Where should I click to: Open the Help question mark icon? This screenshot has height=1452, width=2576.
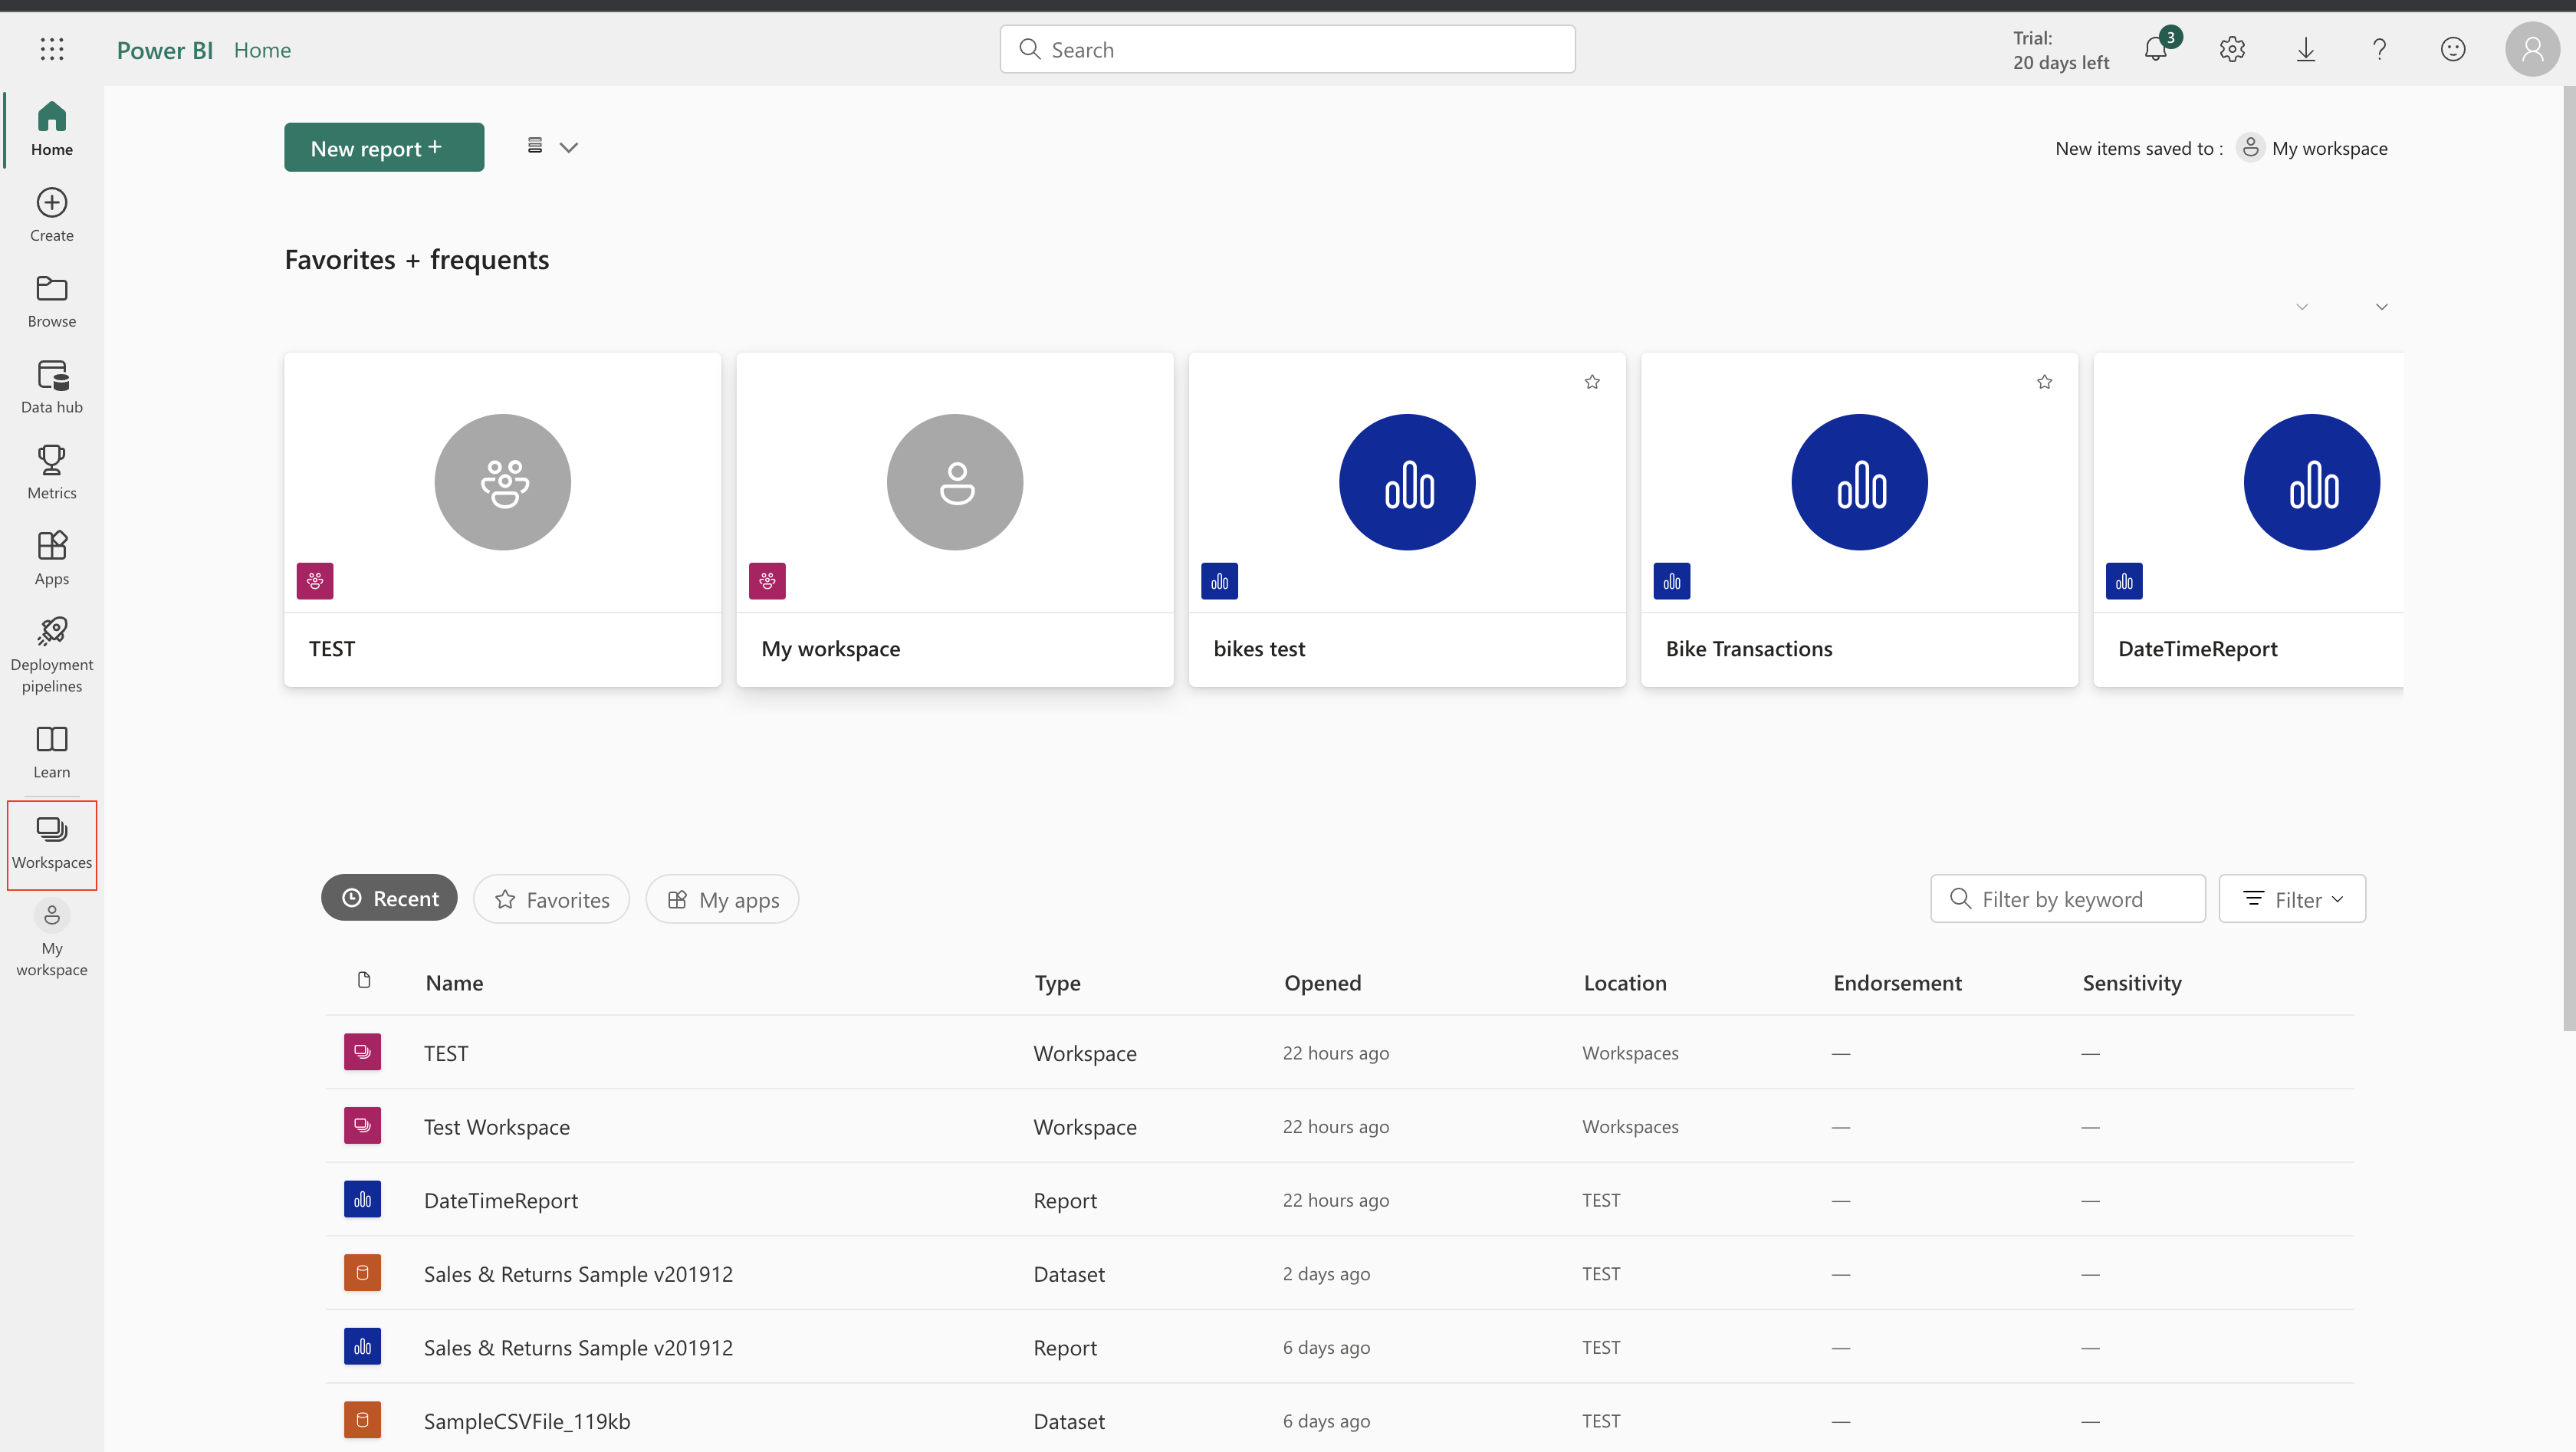2379,49
